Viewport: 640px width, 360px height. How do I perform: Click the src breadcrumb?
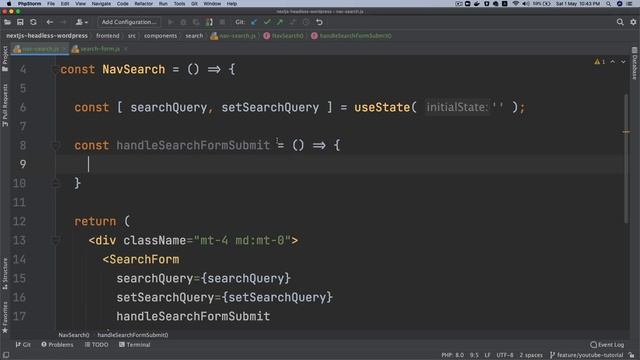[x=131, y=36]
